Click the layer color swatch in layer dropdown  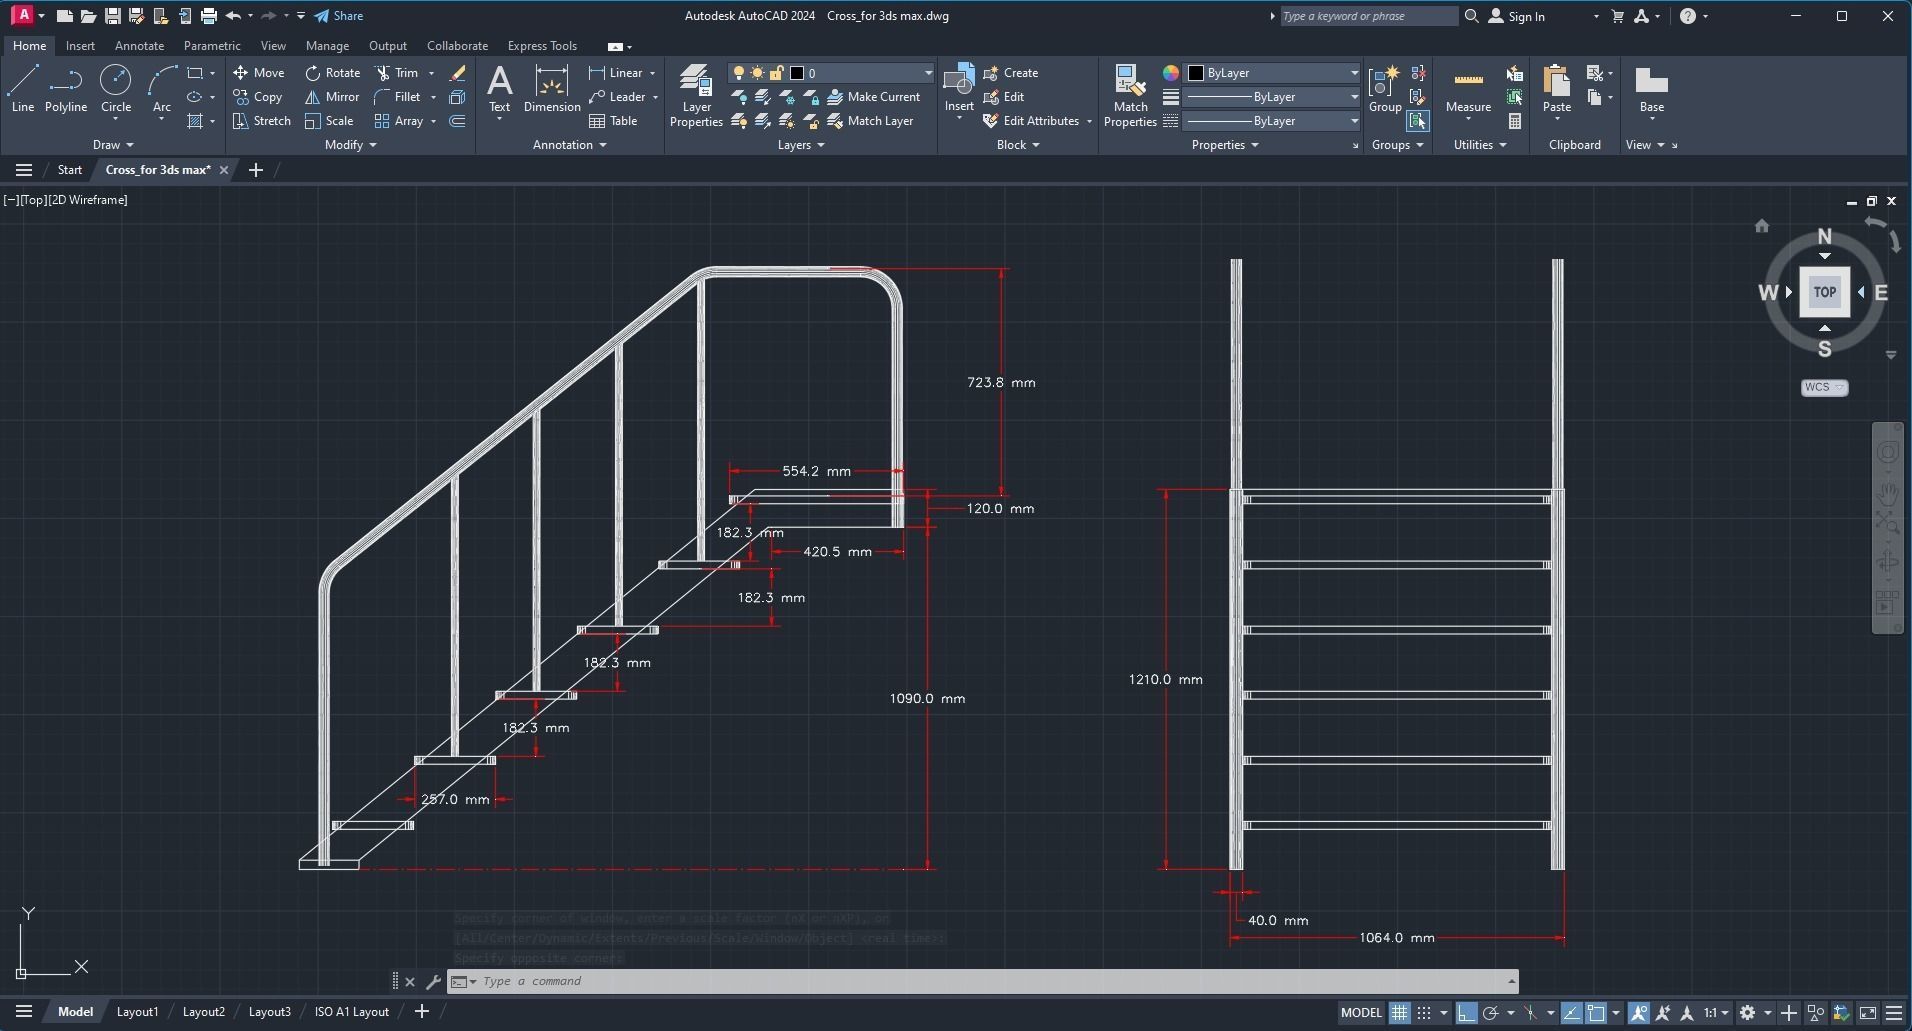(x=797, y=73)
